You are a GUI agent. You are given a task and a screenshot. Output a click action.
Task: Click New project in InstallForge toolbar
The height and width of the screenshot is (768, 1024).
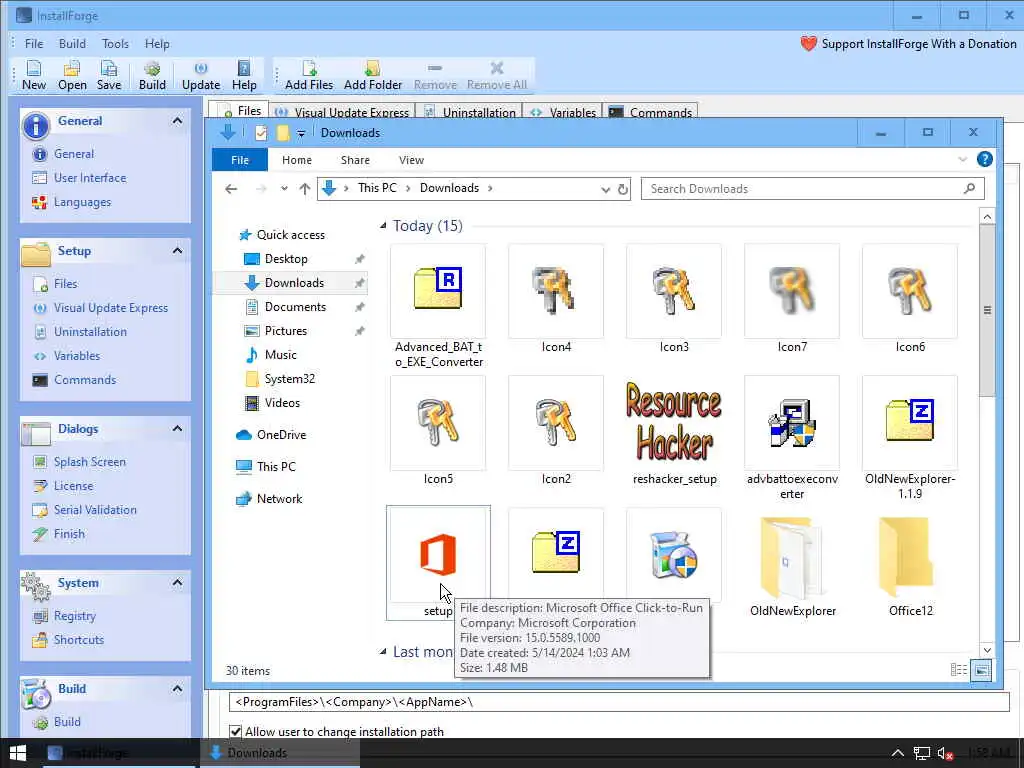pyautogui.click(x=34, y=75)
